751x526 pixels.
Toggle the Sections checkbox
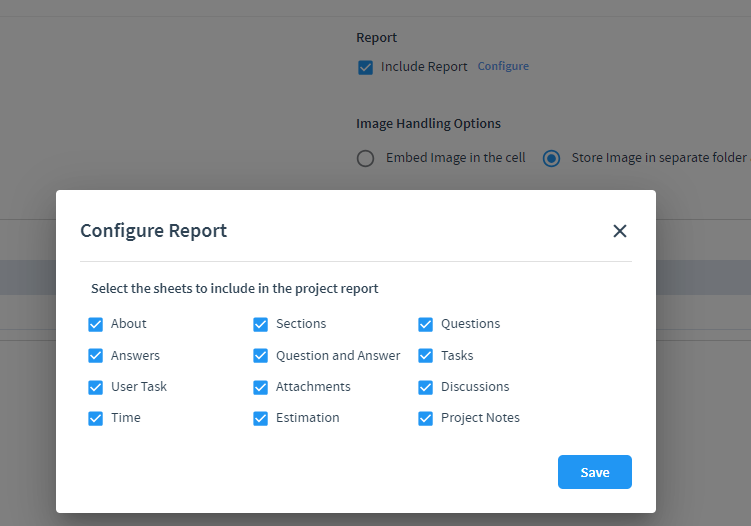click(x=261, y=324)
